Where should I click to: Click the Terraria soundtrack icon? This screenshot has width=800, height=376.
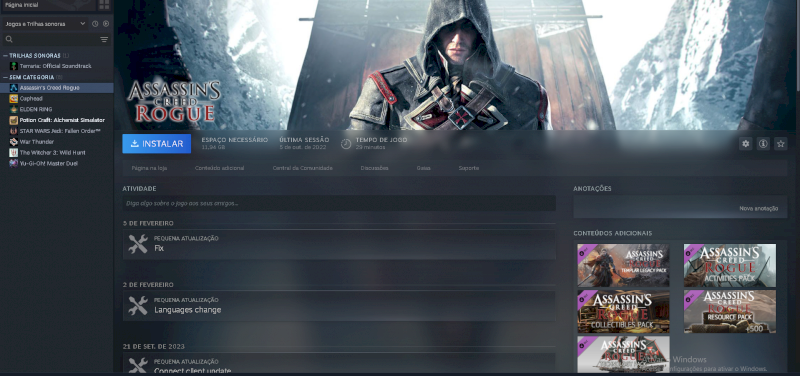click(14, 66)
